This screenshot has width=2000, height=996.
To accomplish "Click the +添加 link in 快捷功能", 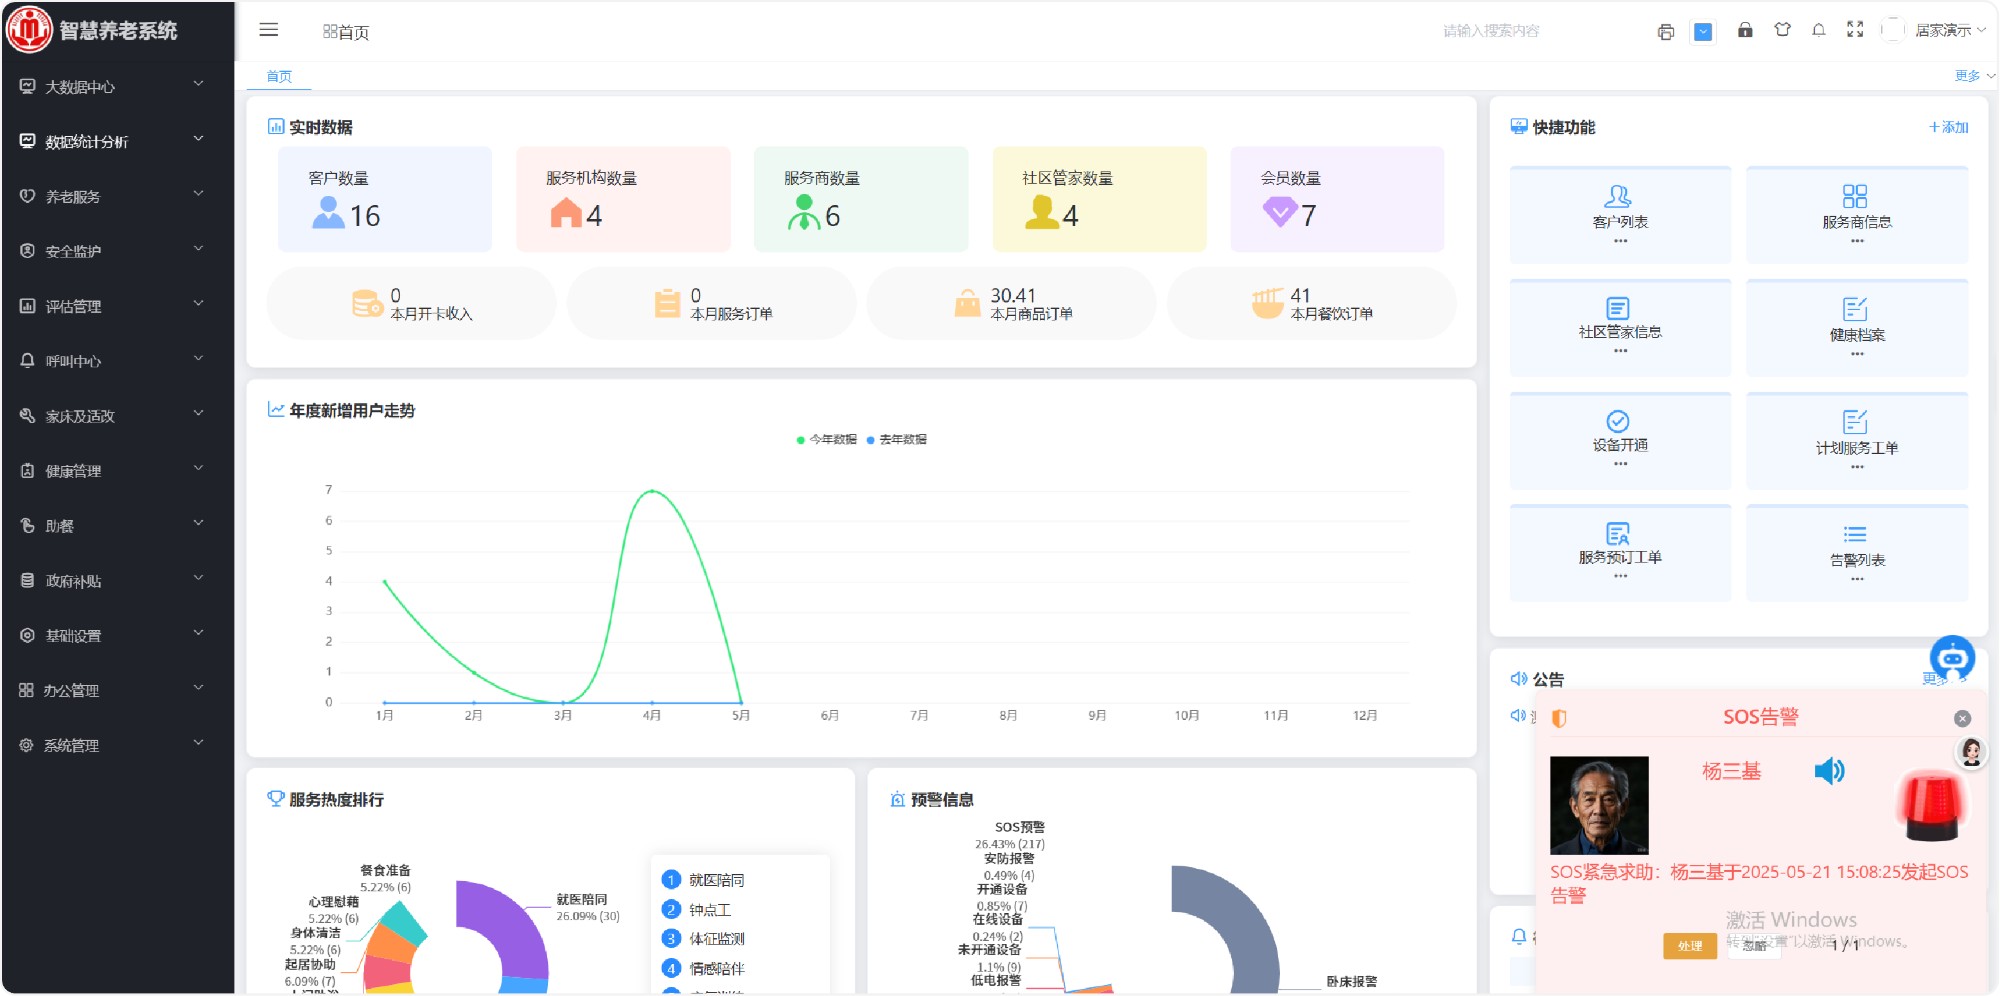I will click(1949, 127).
